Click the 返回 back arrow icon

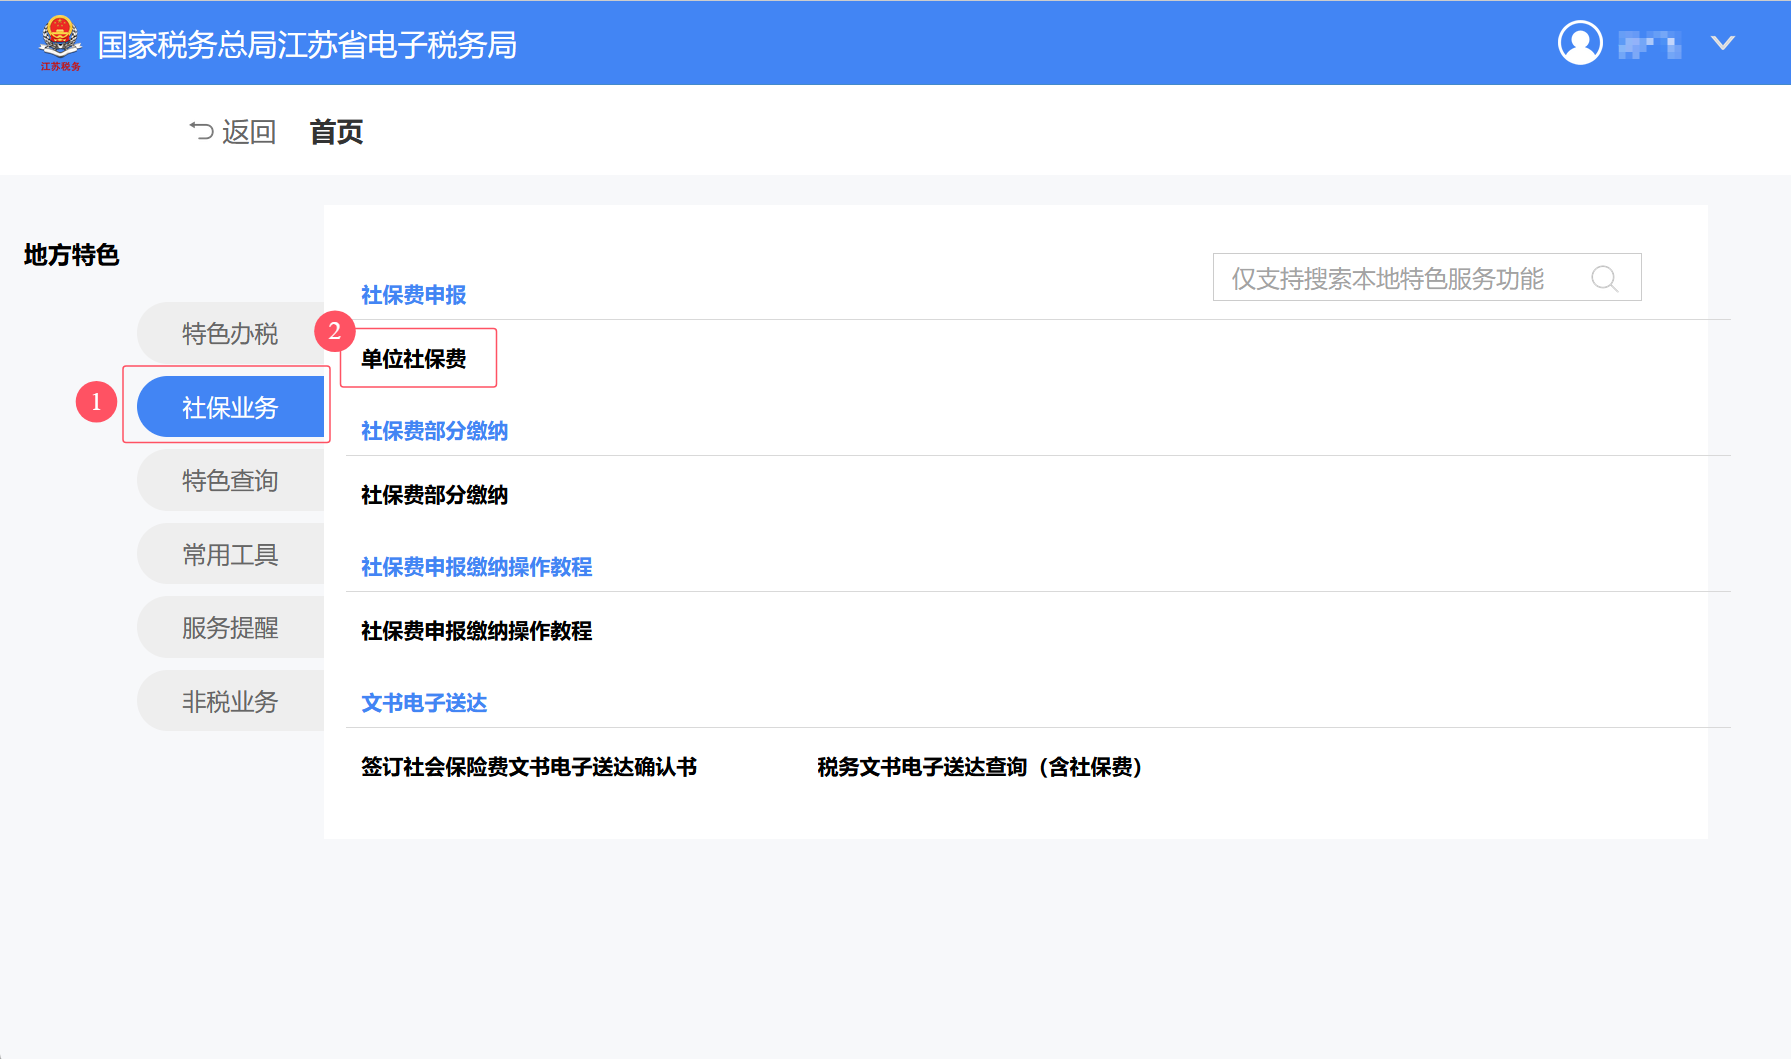201,130
